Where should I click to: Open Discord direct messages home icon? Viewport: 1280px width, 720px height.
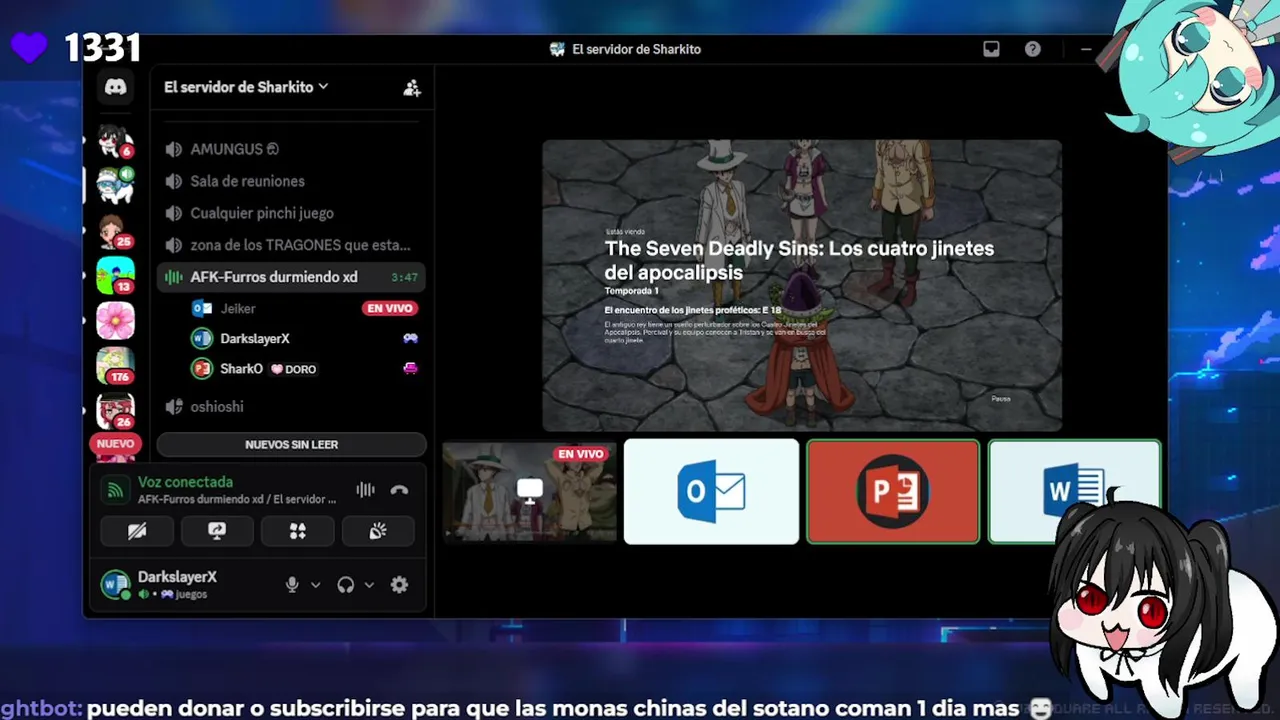pos(116,87)
